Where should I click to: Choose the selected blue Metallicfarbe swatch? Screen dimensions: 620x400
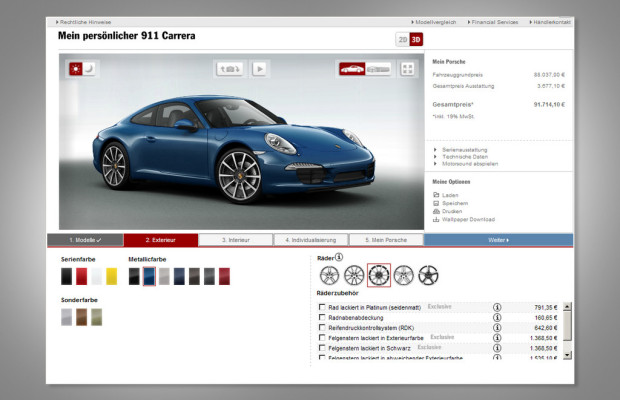pyautogui.click(x=149, y=276)
